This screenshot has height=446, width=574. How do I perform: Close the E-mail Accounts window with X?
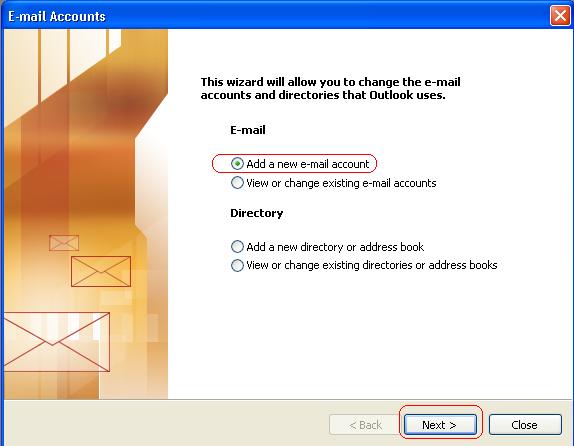560,16
